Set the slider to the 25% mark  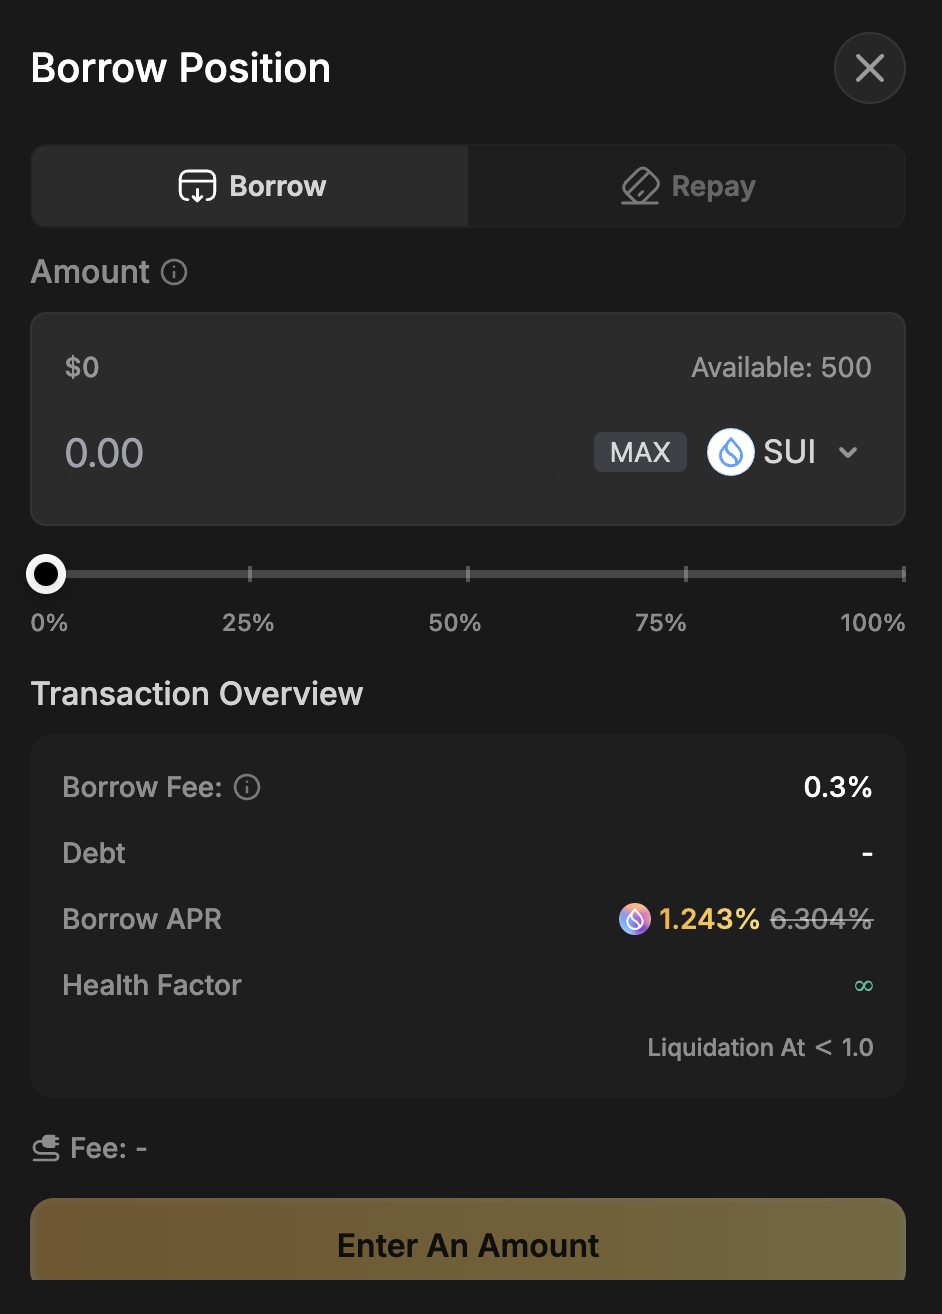click(250, 574)
